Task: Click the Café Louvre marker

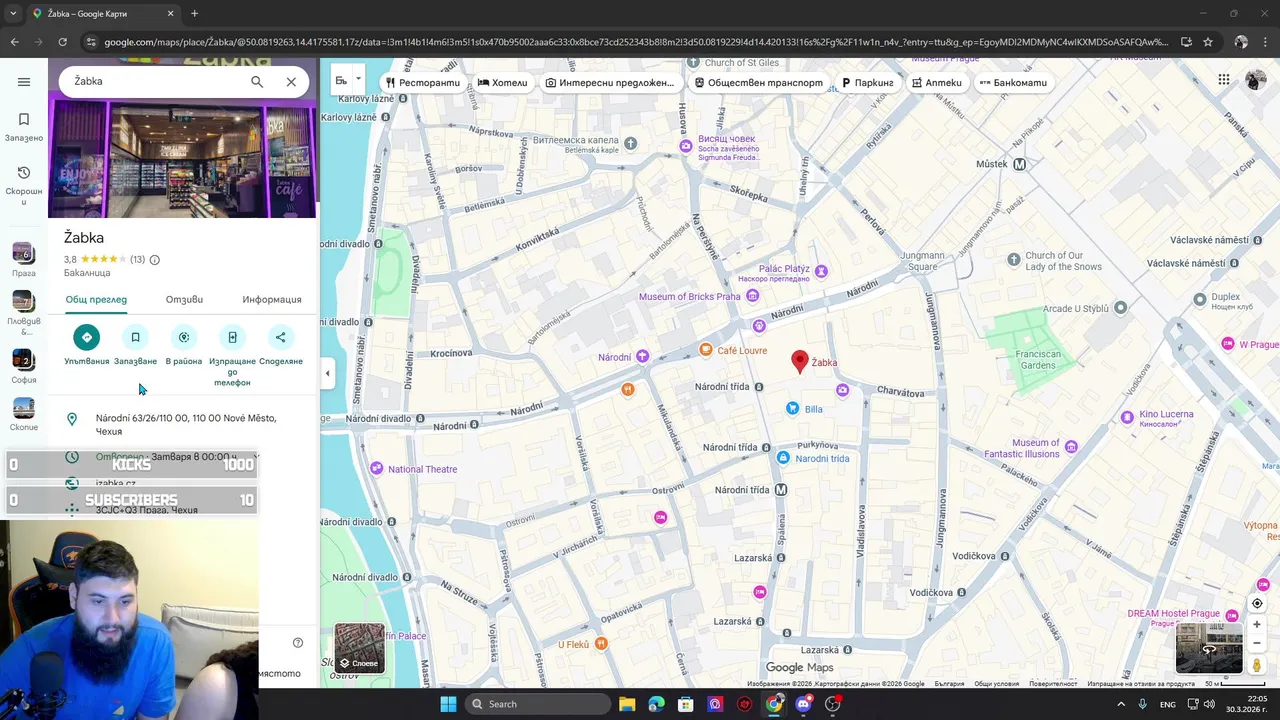Action: coord(706,350)
